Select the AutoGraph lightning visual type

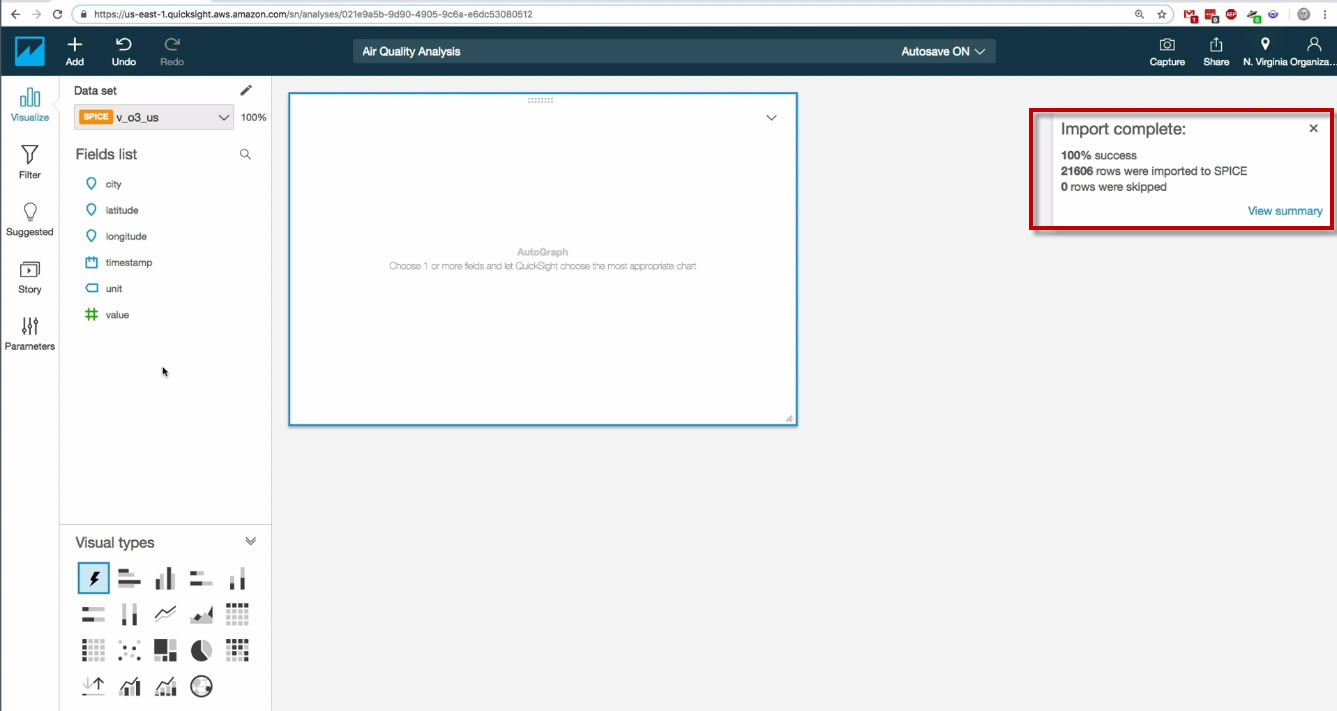pyautogui.click(x=94, y=578)
